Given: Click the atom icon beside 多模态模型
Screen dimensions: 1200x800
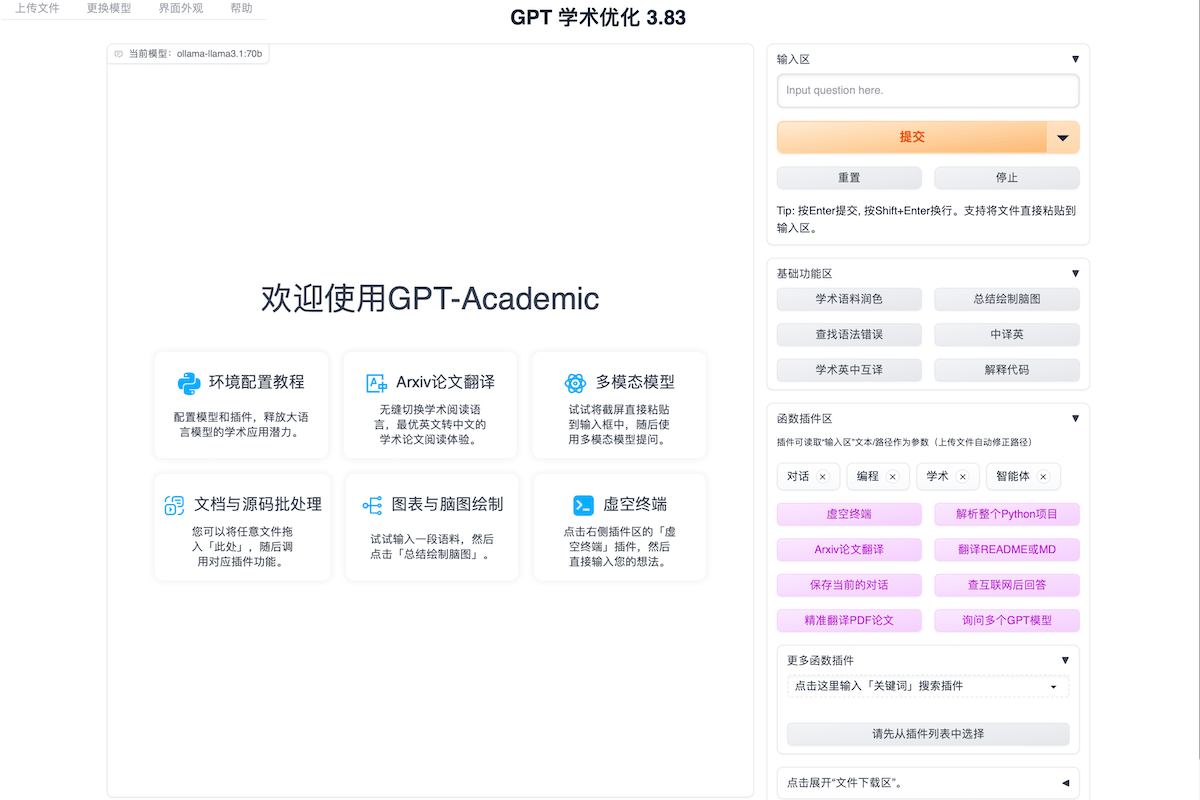Looking at the screenshot, I should pyautogui.click(x=574, y=382).
